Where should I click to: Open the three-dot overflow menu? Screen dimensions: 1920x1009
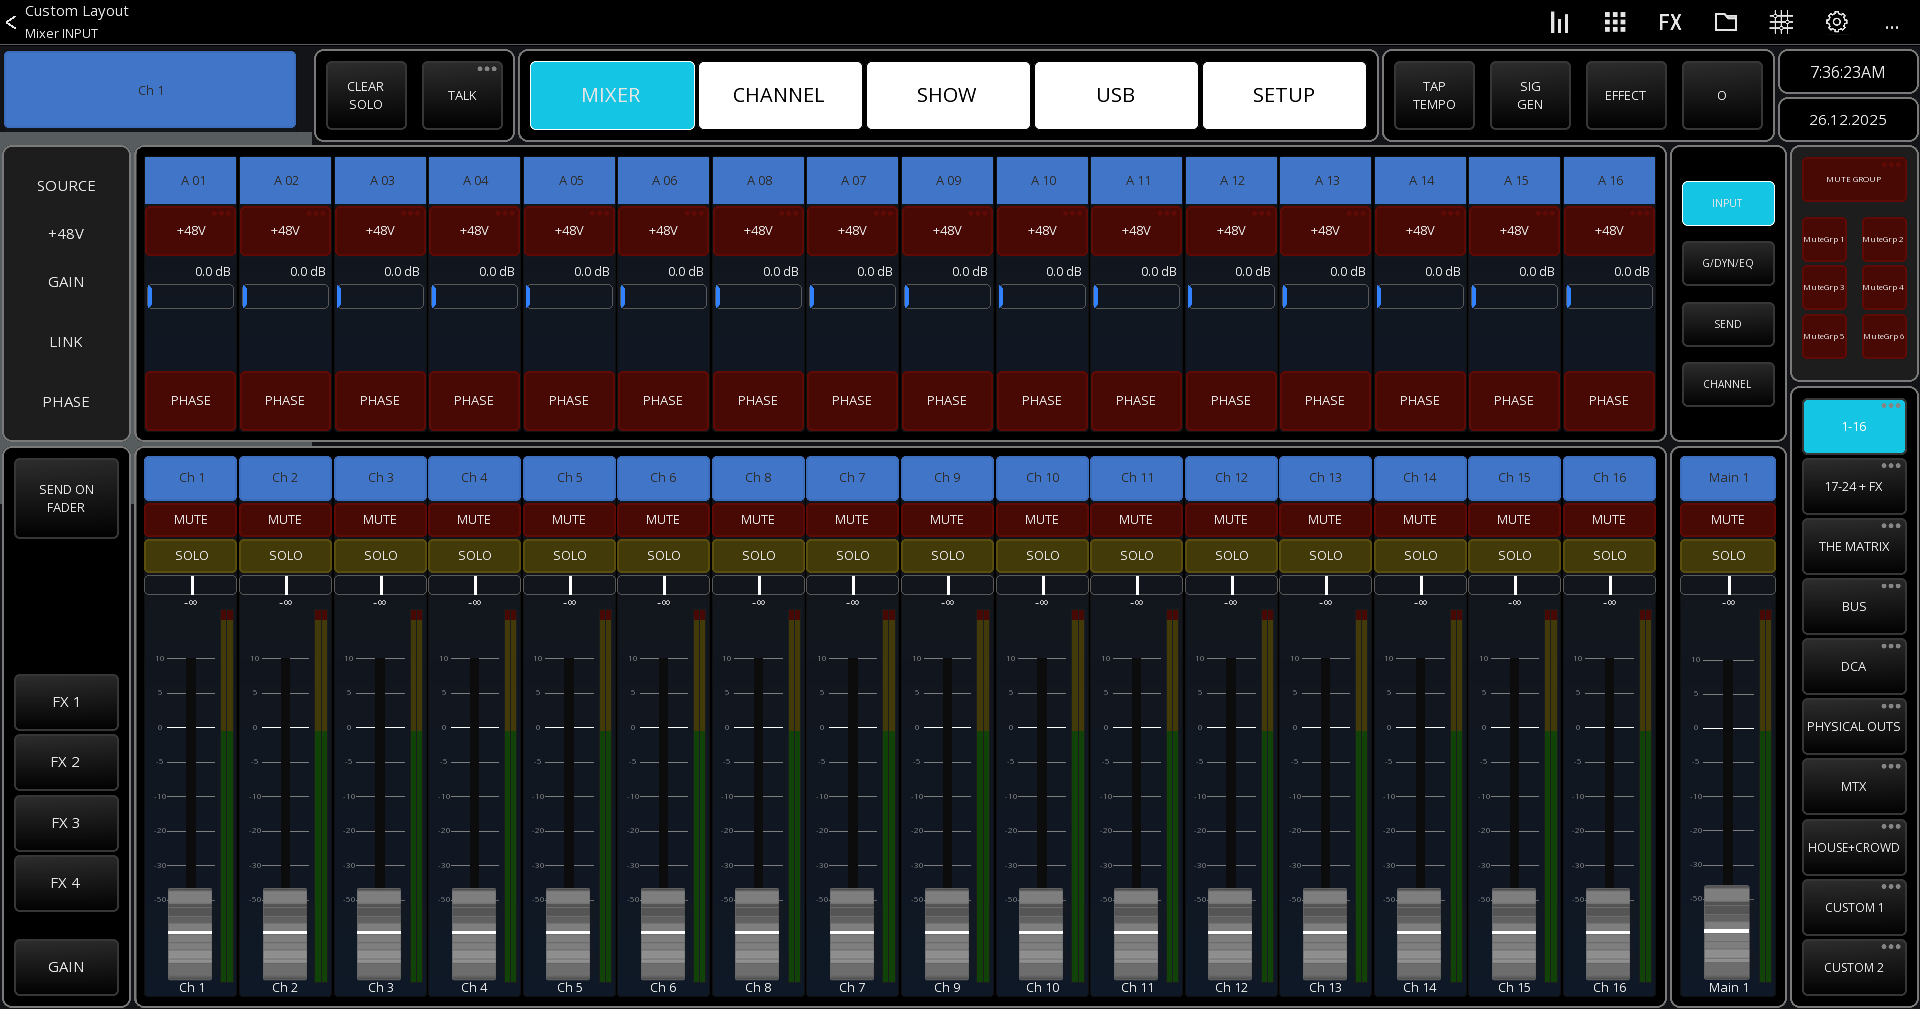[1892, 26]
